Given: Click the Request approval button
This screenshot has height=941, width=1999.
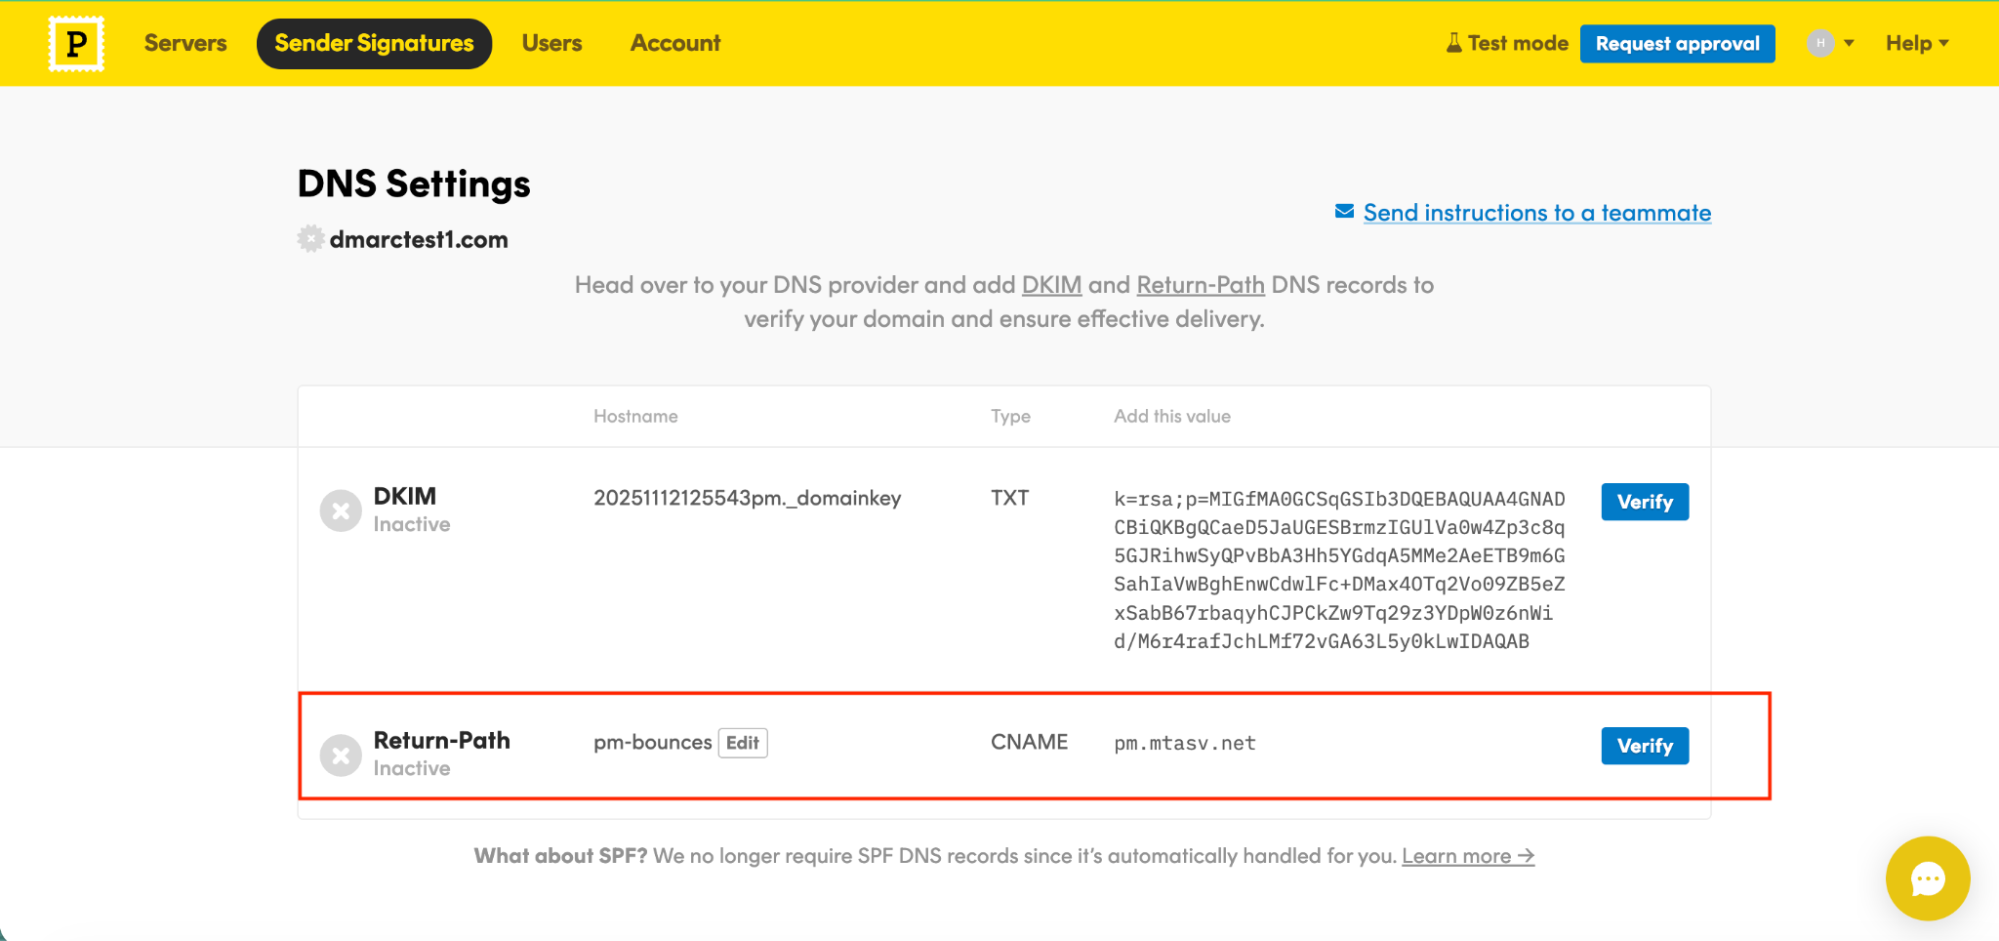Looking at the screenshot, I should [x=1677, y=42].
